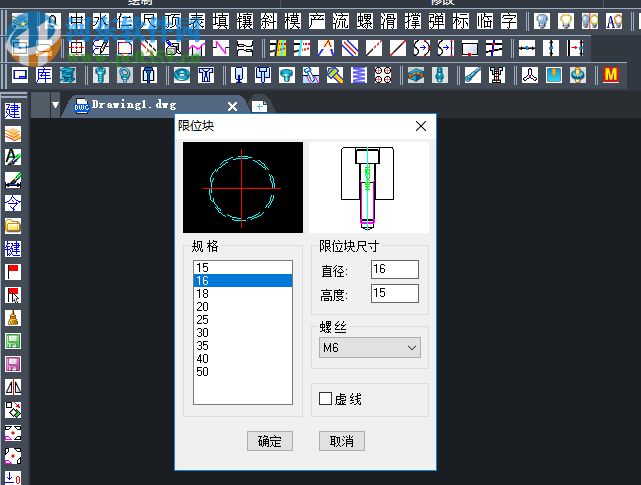Select 15 in the 规格 list
Viewport: 641px width, 485px height.
coord(243,268)
